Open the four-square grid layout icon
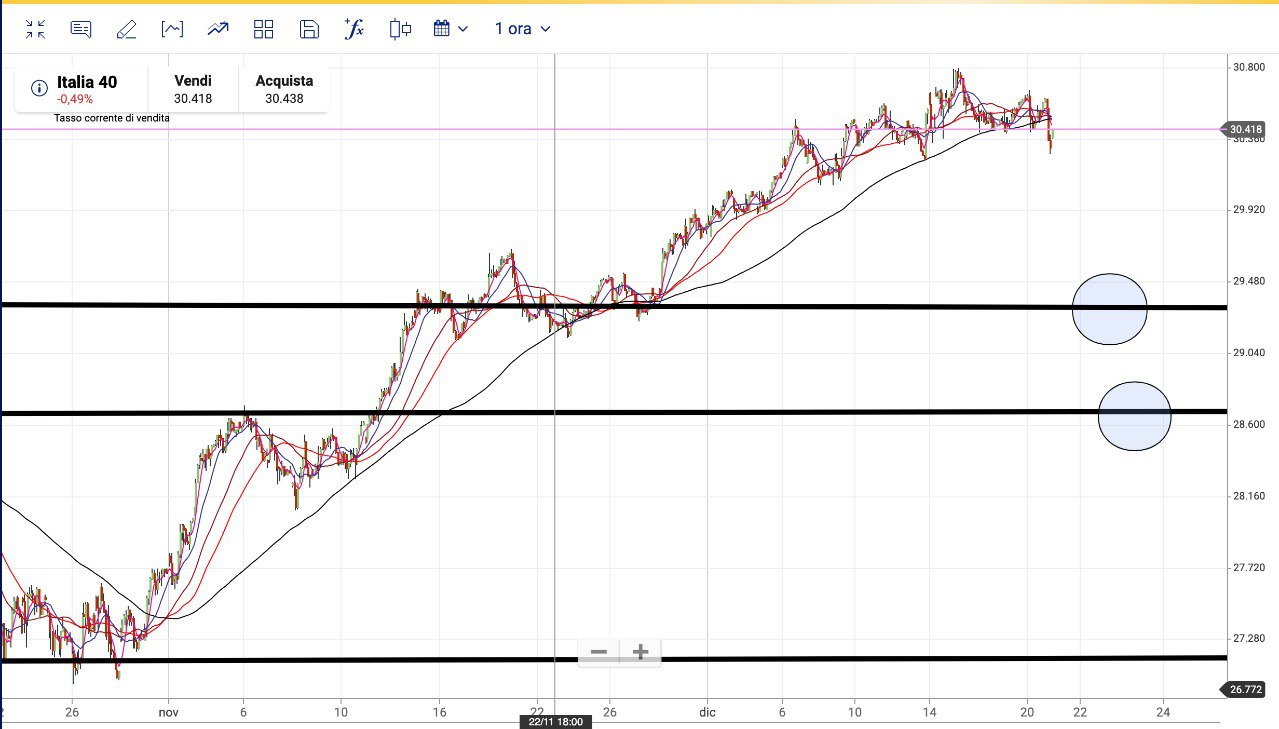 [x=264, y=29]
